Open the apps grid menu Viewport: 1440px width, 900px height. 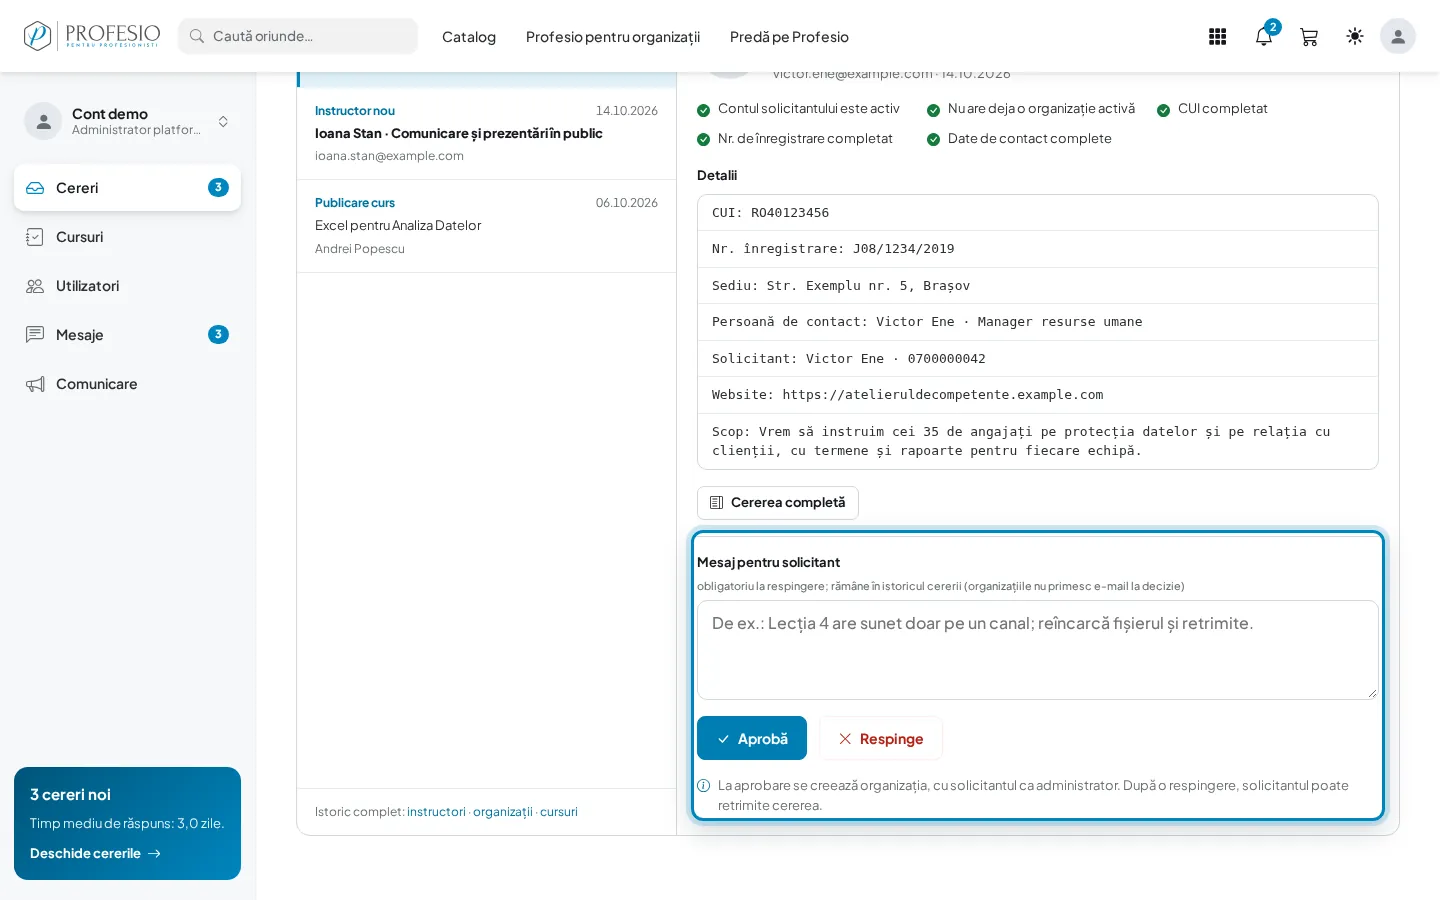[1217, 37]
